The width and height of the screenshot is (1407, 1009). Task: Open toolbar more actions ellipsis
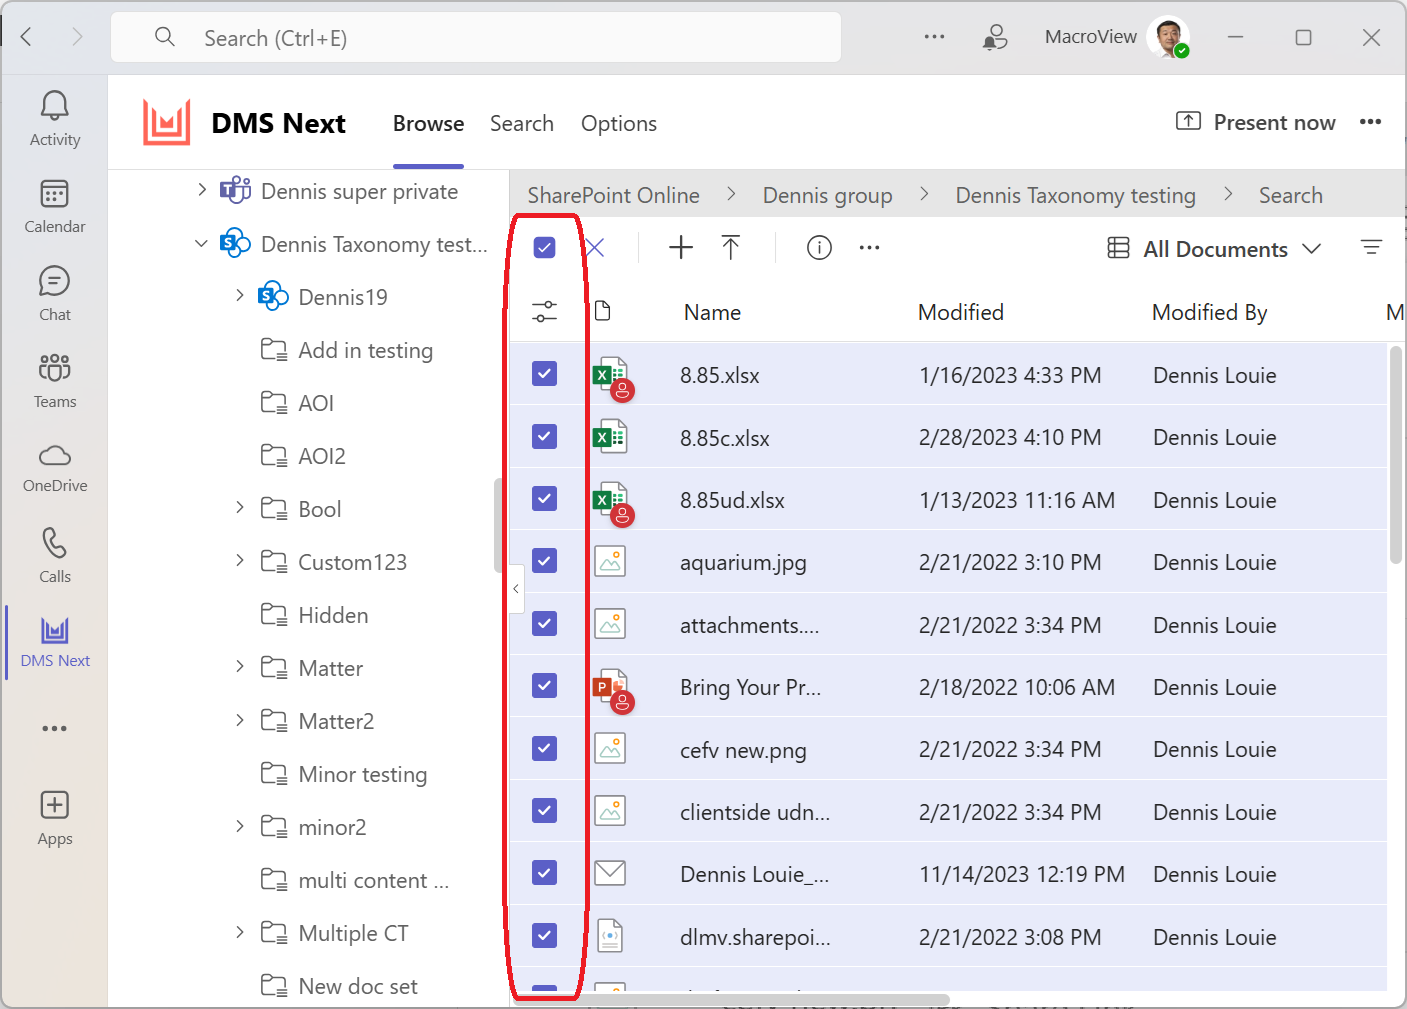click(869, 248)
